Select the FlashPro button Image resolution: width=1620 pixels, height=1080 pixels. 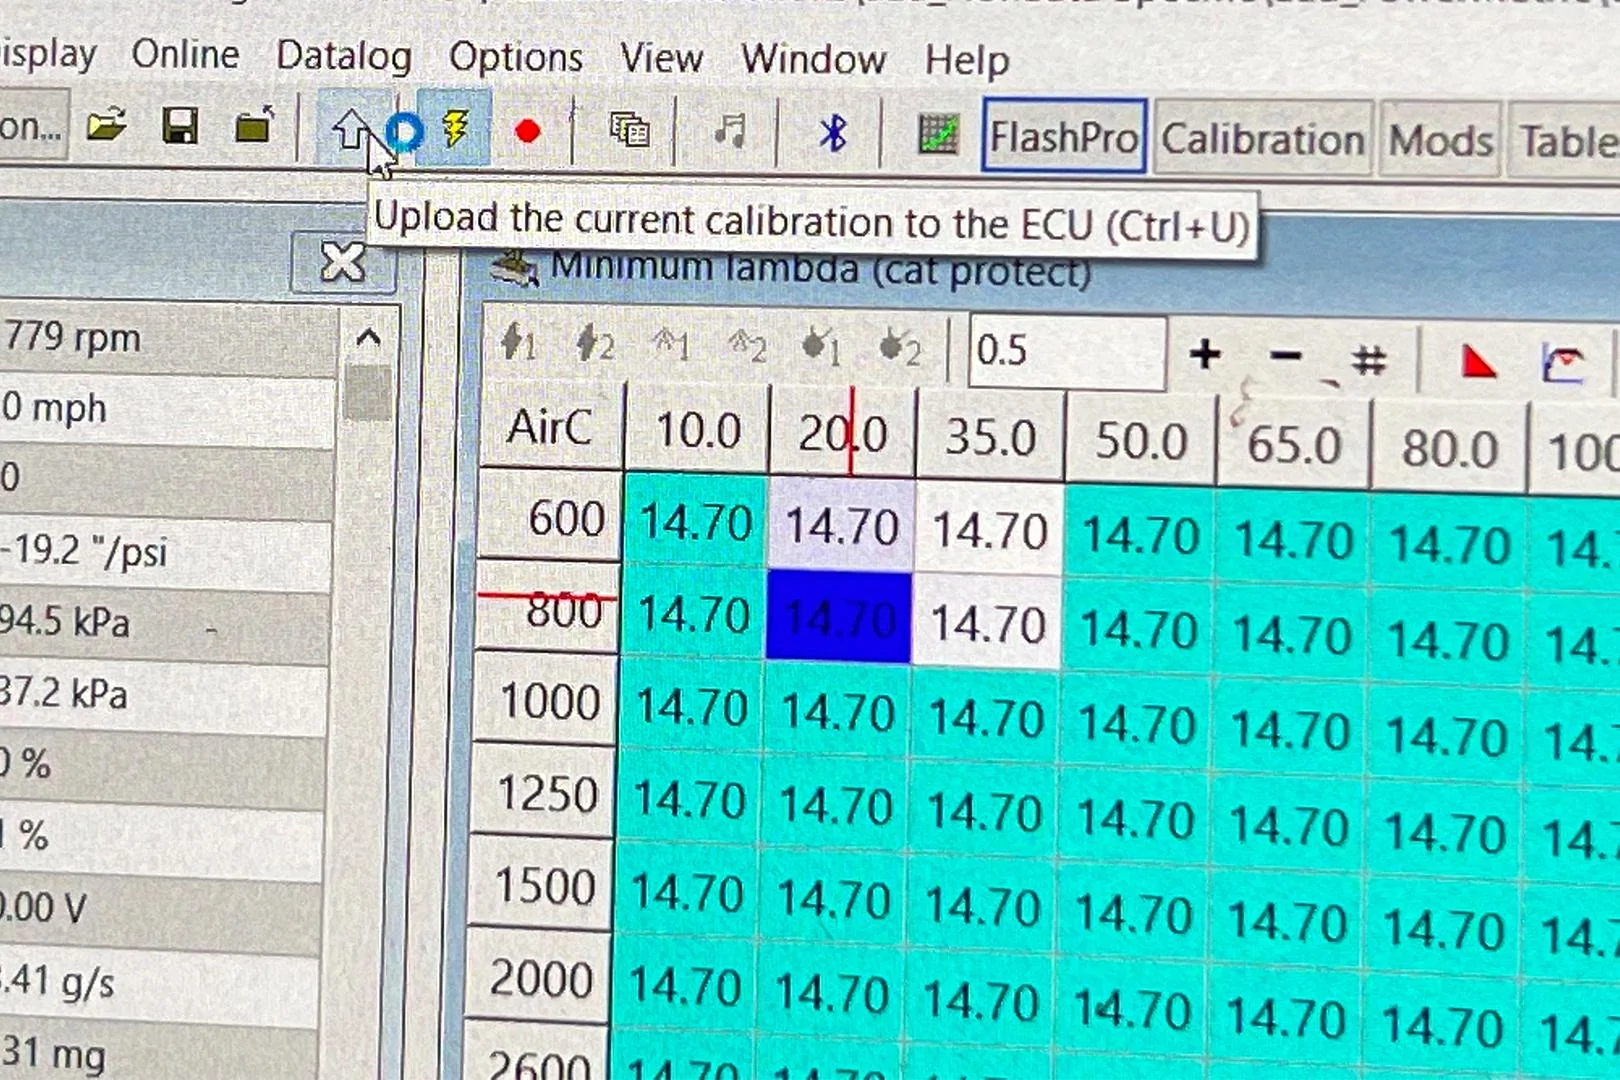click(1064, 138)
